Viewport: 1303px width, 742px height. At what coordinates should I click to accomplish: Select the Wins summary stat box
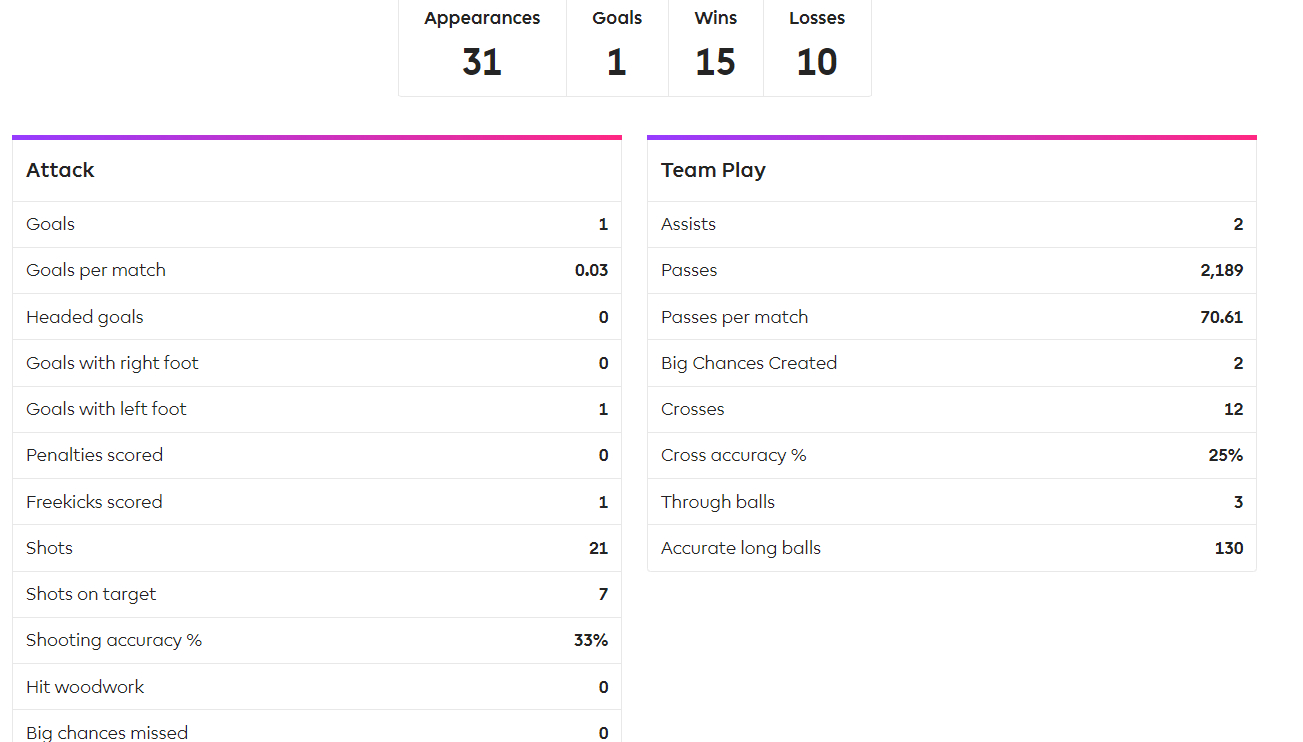tap(715, 48)
